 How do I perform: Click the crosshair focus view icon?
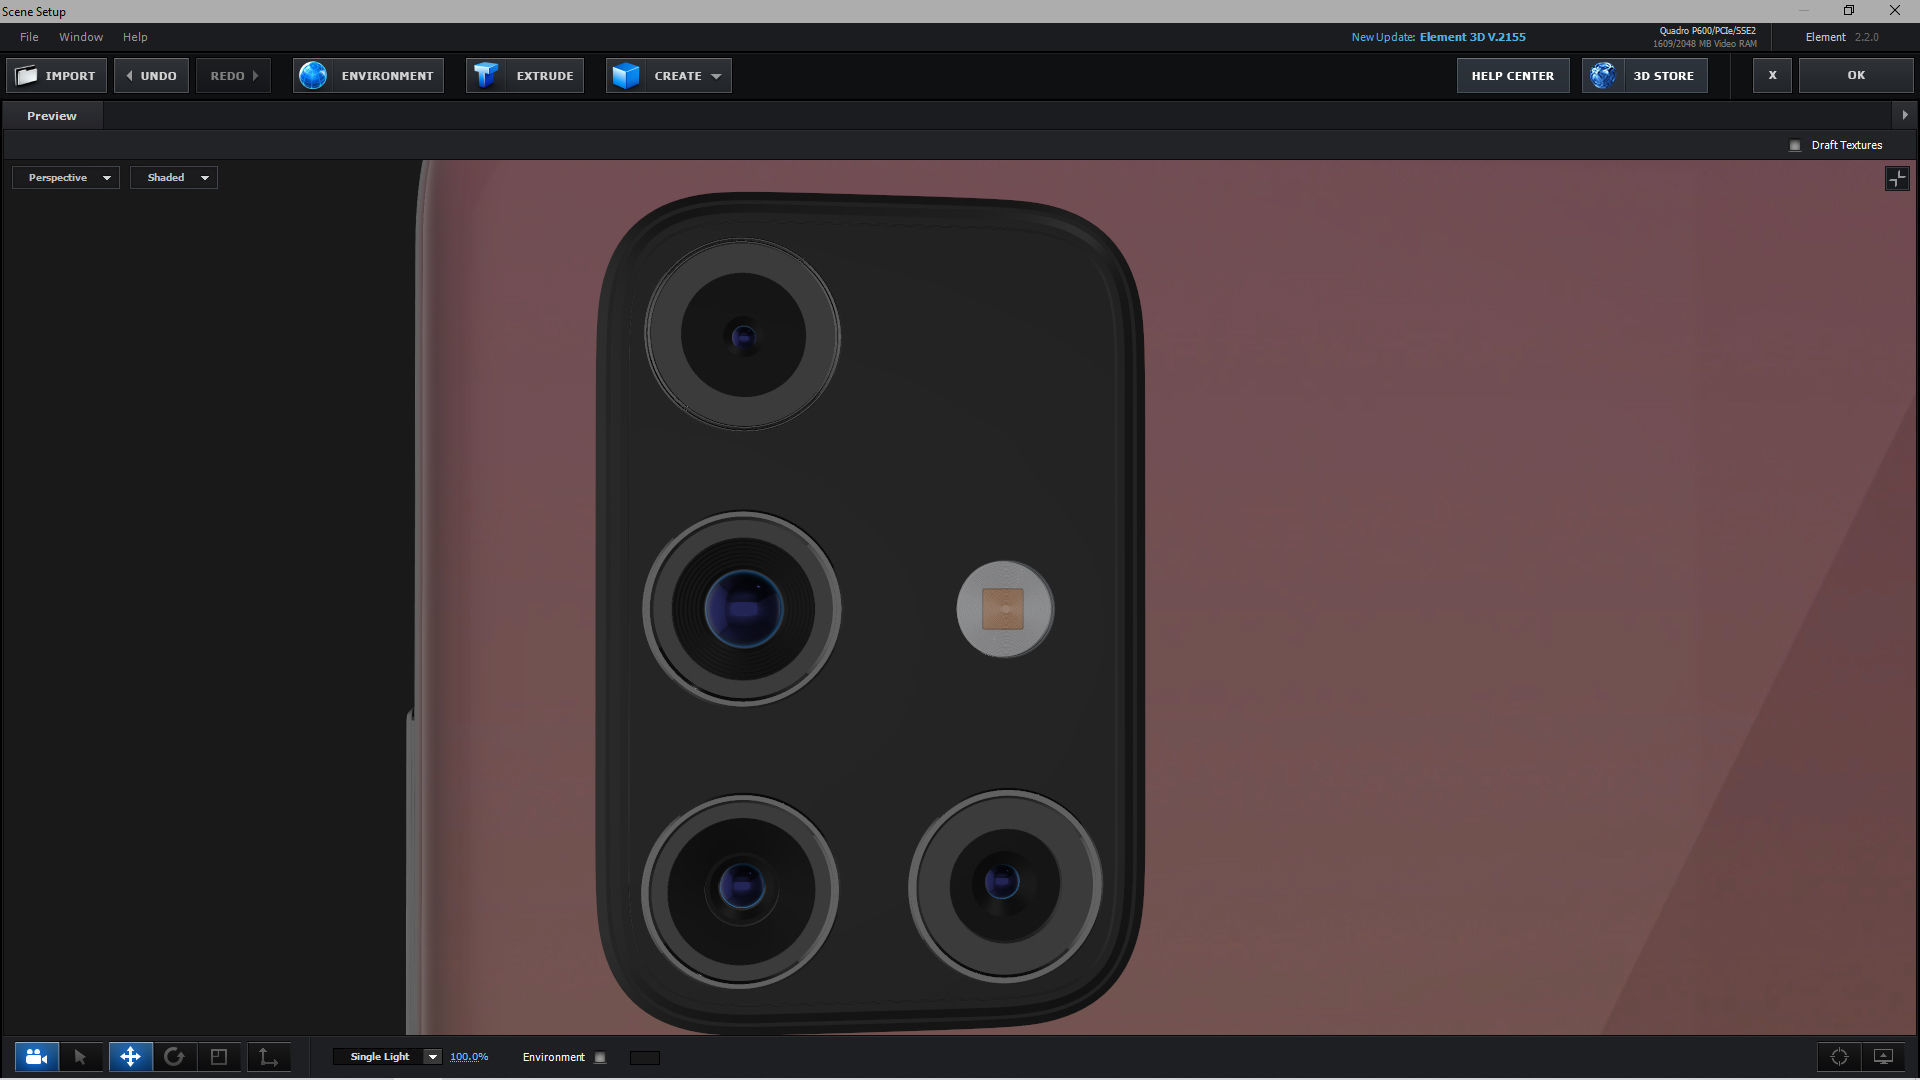pyautogui.click(x=1839, y=1057)
